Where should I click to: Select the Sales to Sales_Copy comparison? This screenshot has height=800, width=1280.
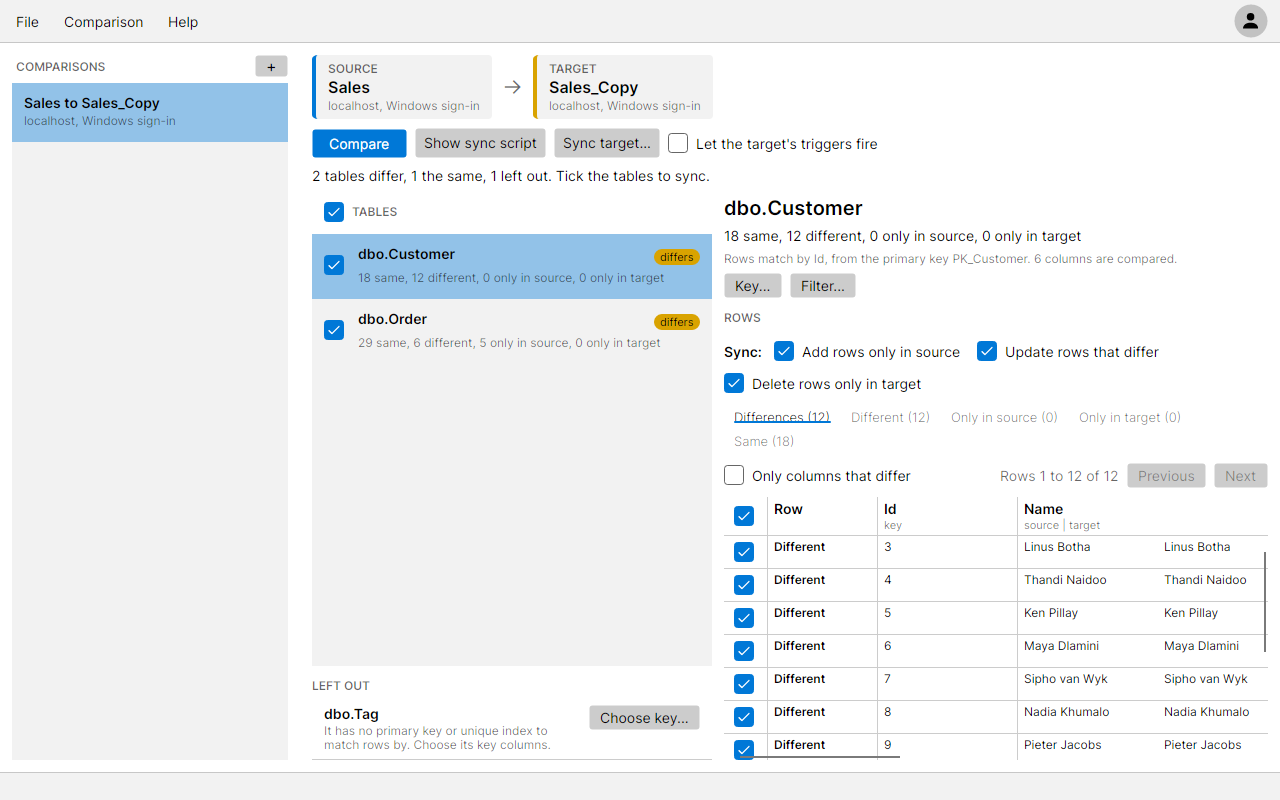click(150, 112)
